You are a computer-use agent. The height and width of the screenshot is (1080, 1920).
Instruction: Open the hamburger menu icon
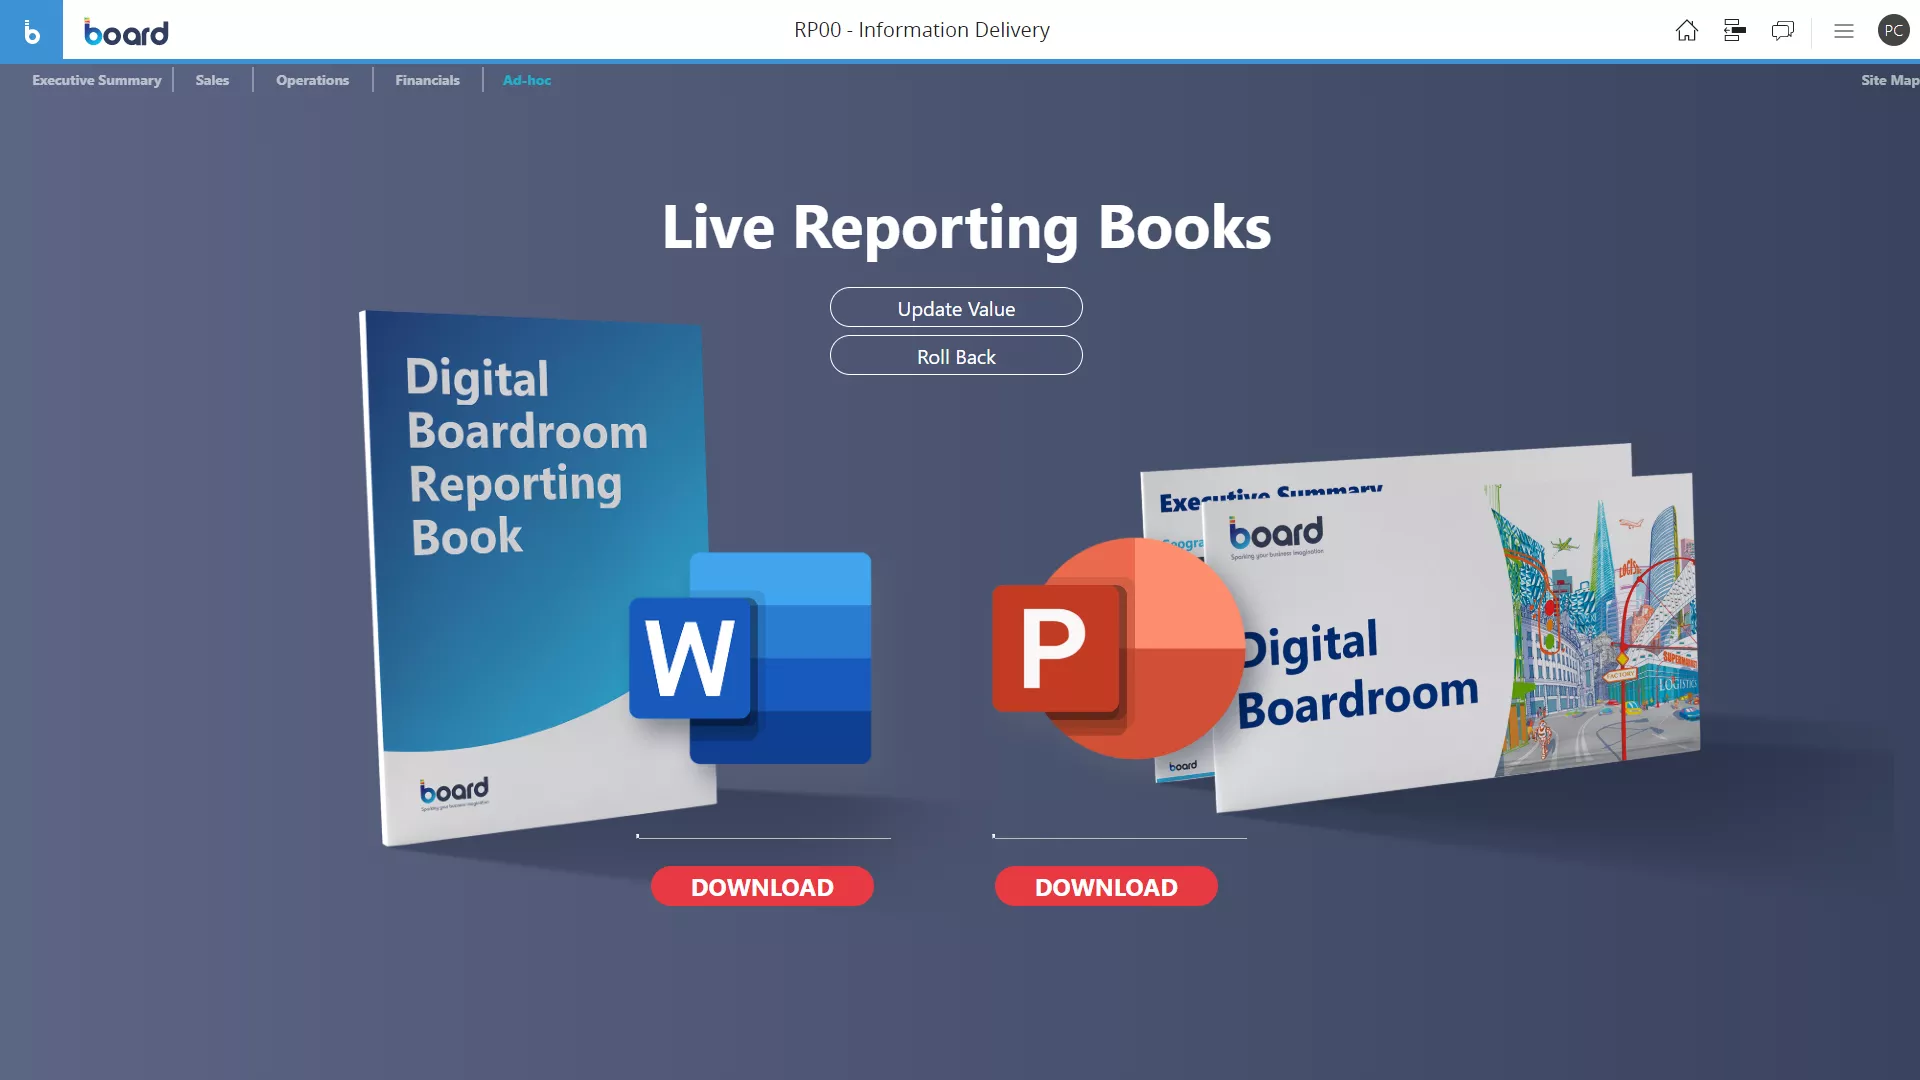tap(1844, 30)
